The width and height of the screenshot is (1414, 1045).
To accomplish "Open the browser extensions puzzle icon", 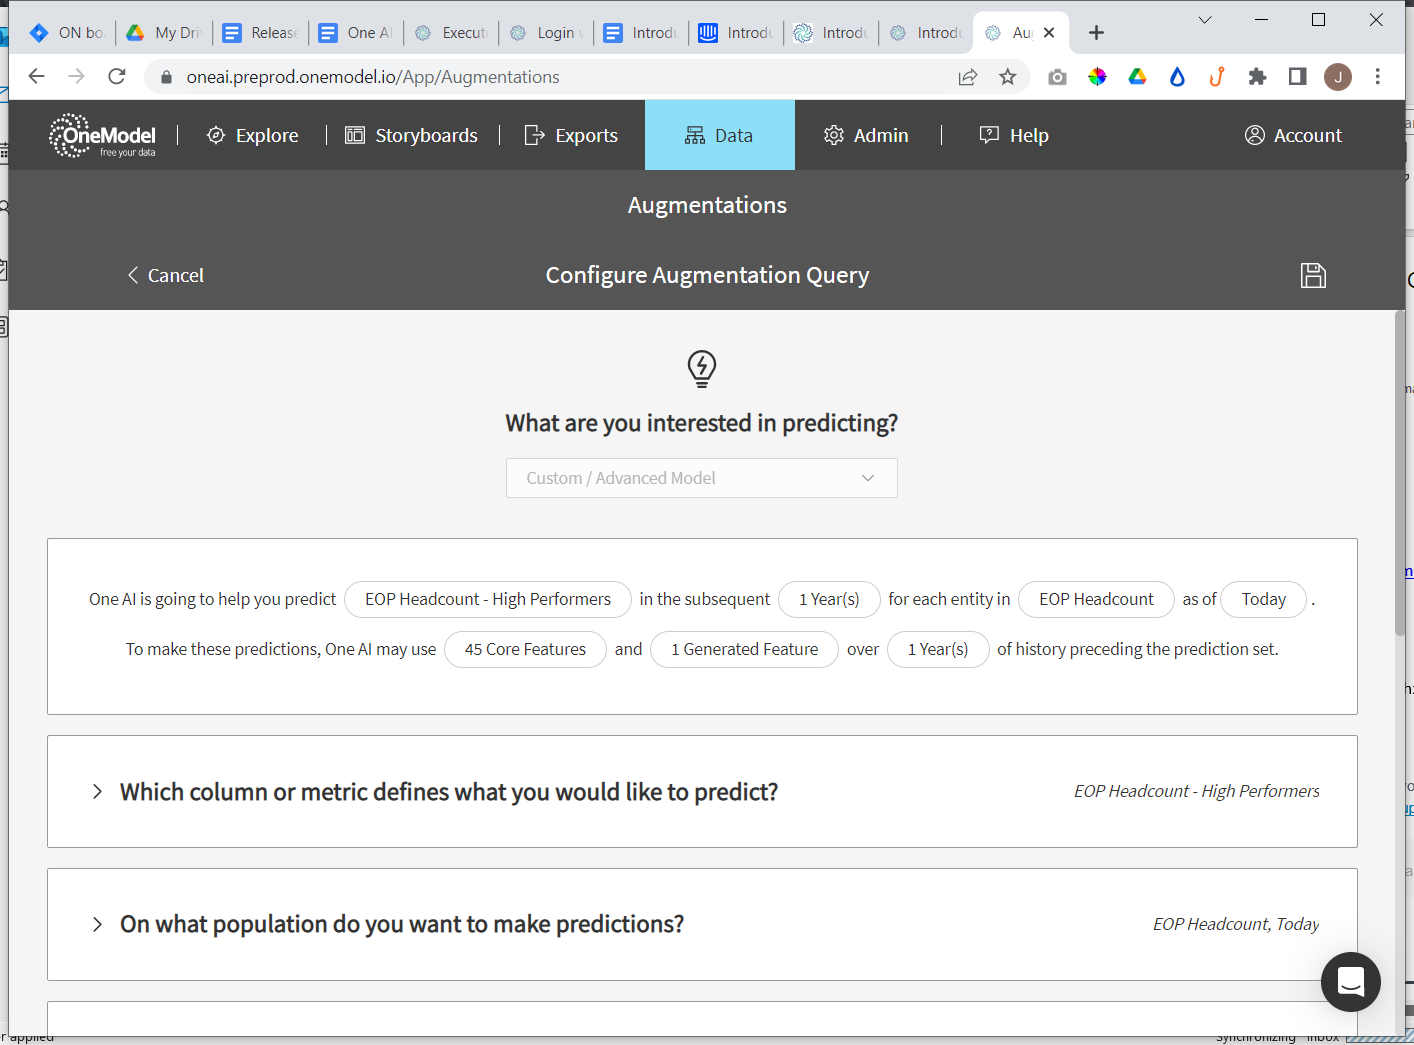I will [1257, 77].
